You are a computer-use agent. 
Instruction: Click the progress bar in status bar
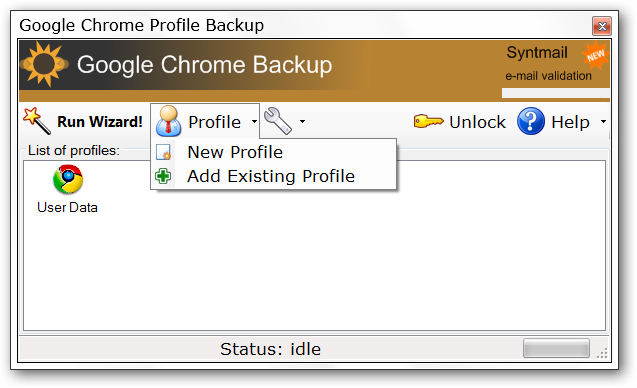point(556,348)
